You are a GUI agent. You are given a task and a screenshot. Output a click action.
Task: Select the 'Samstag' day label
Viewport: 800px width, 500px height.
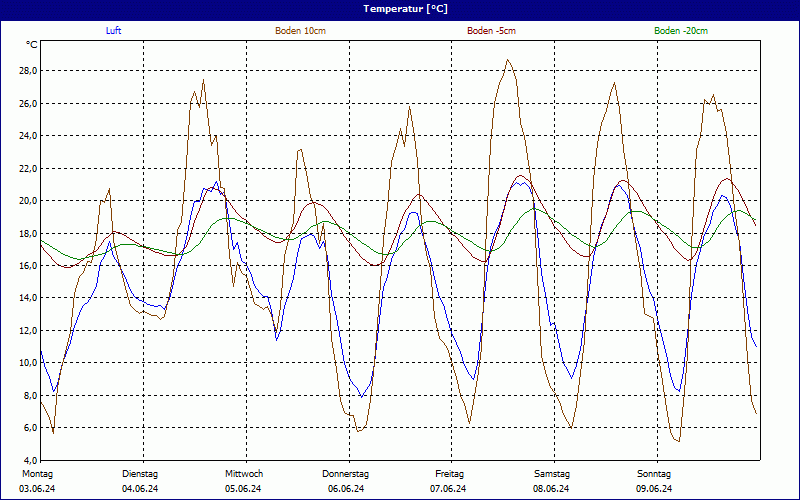click(552, 473)
